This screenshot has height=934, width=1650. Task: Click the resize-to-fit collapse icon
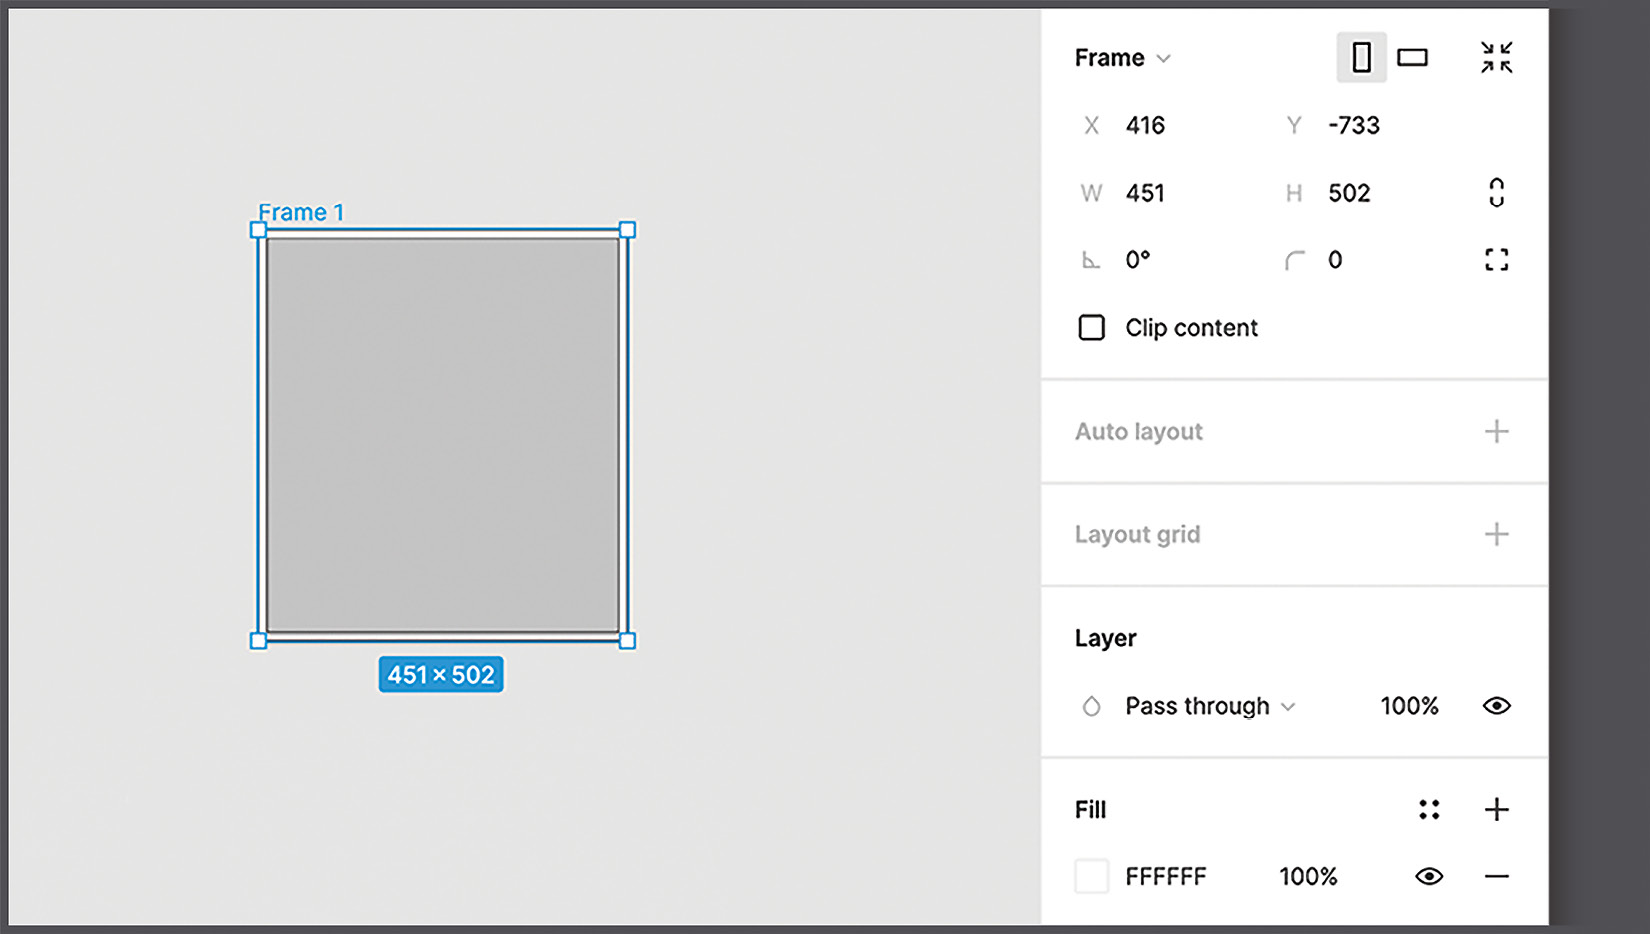[1497, 57]
